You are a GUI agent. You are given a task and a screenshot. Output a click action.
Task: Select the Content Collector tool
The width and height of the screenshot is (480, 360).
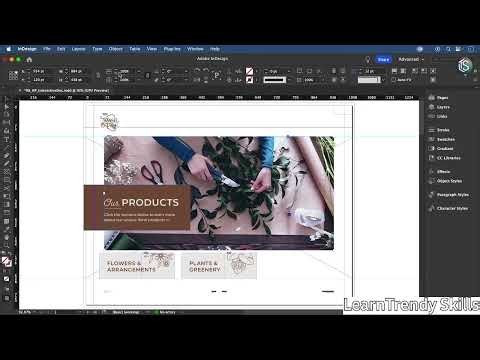[x=7, y=131]
